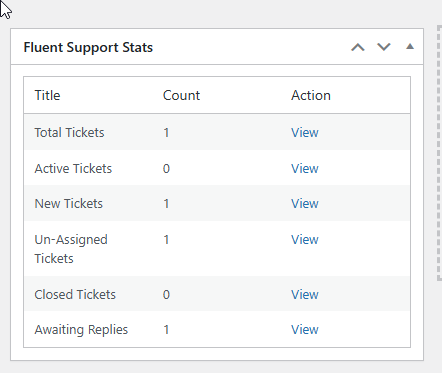Move Fluent Support Stats widget down

point(384,47)
